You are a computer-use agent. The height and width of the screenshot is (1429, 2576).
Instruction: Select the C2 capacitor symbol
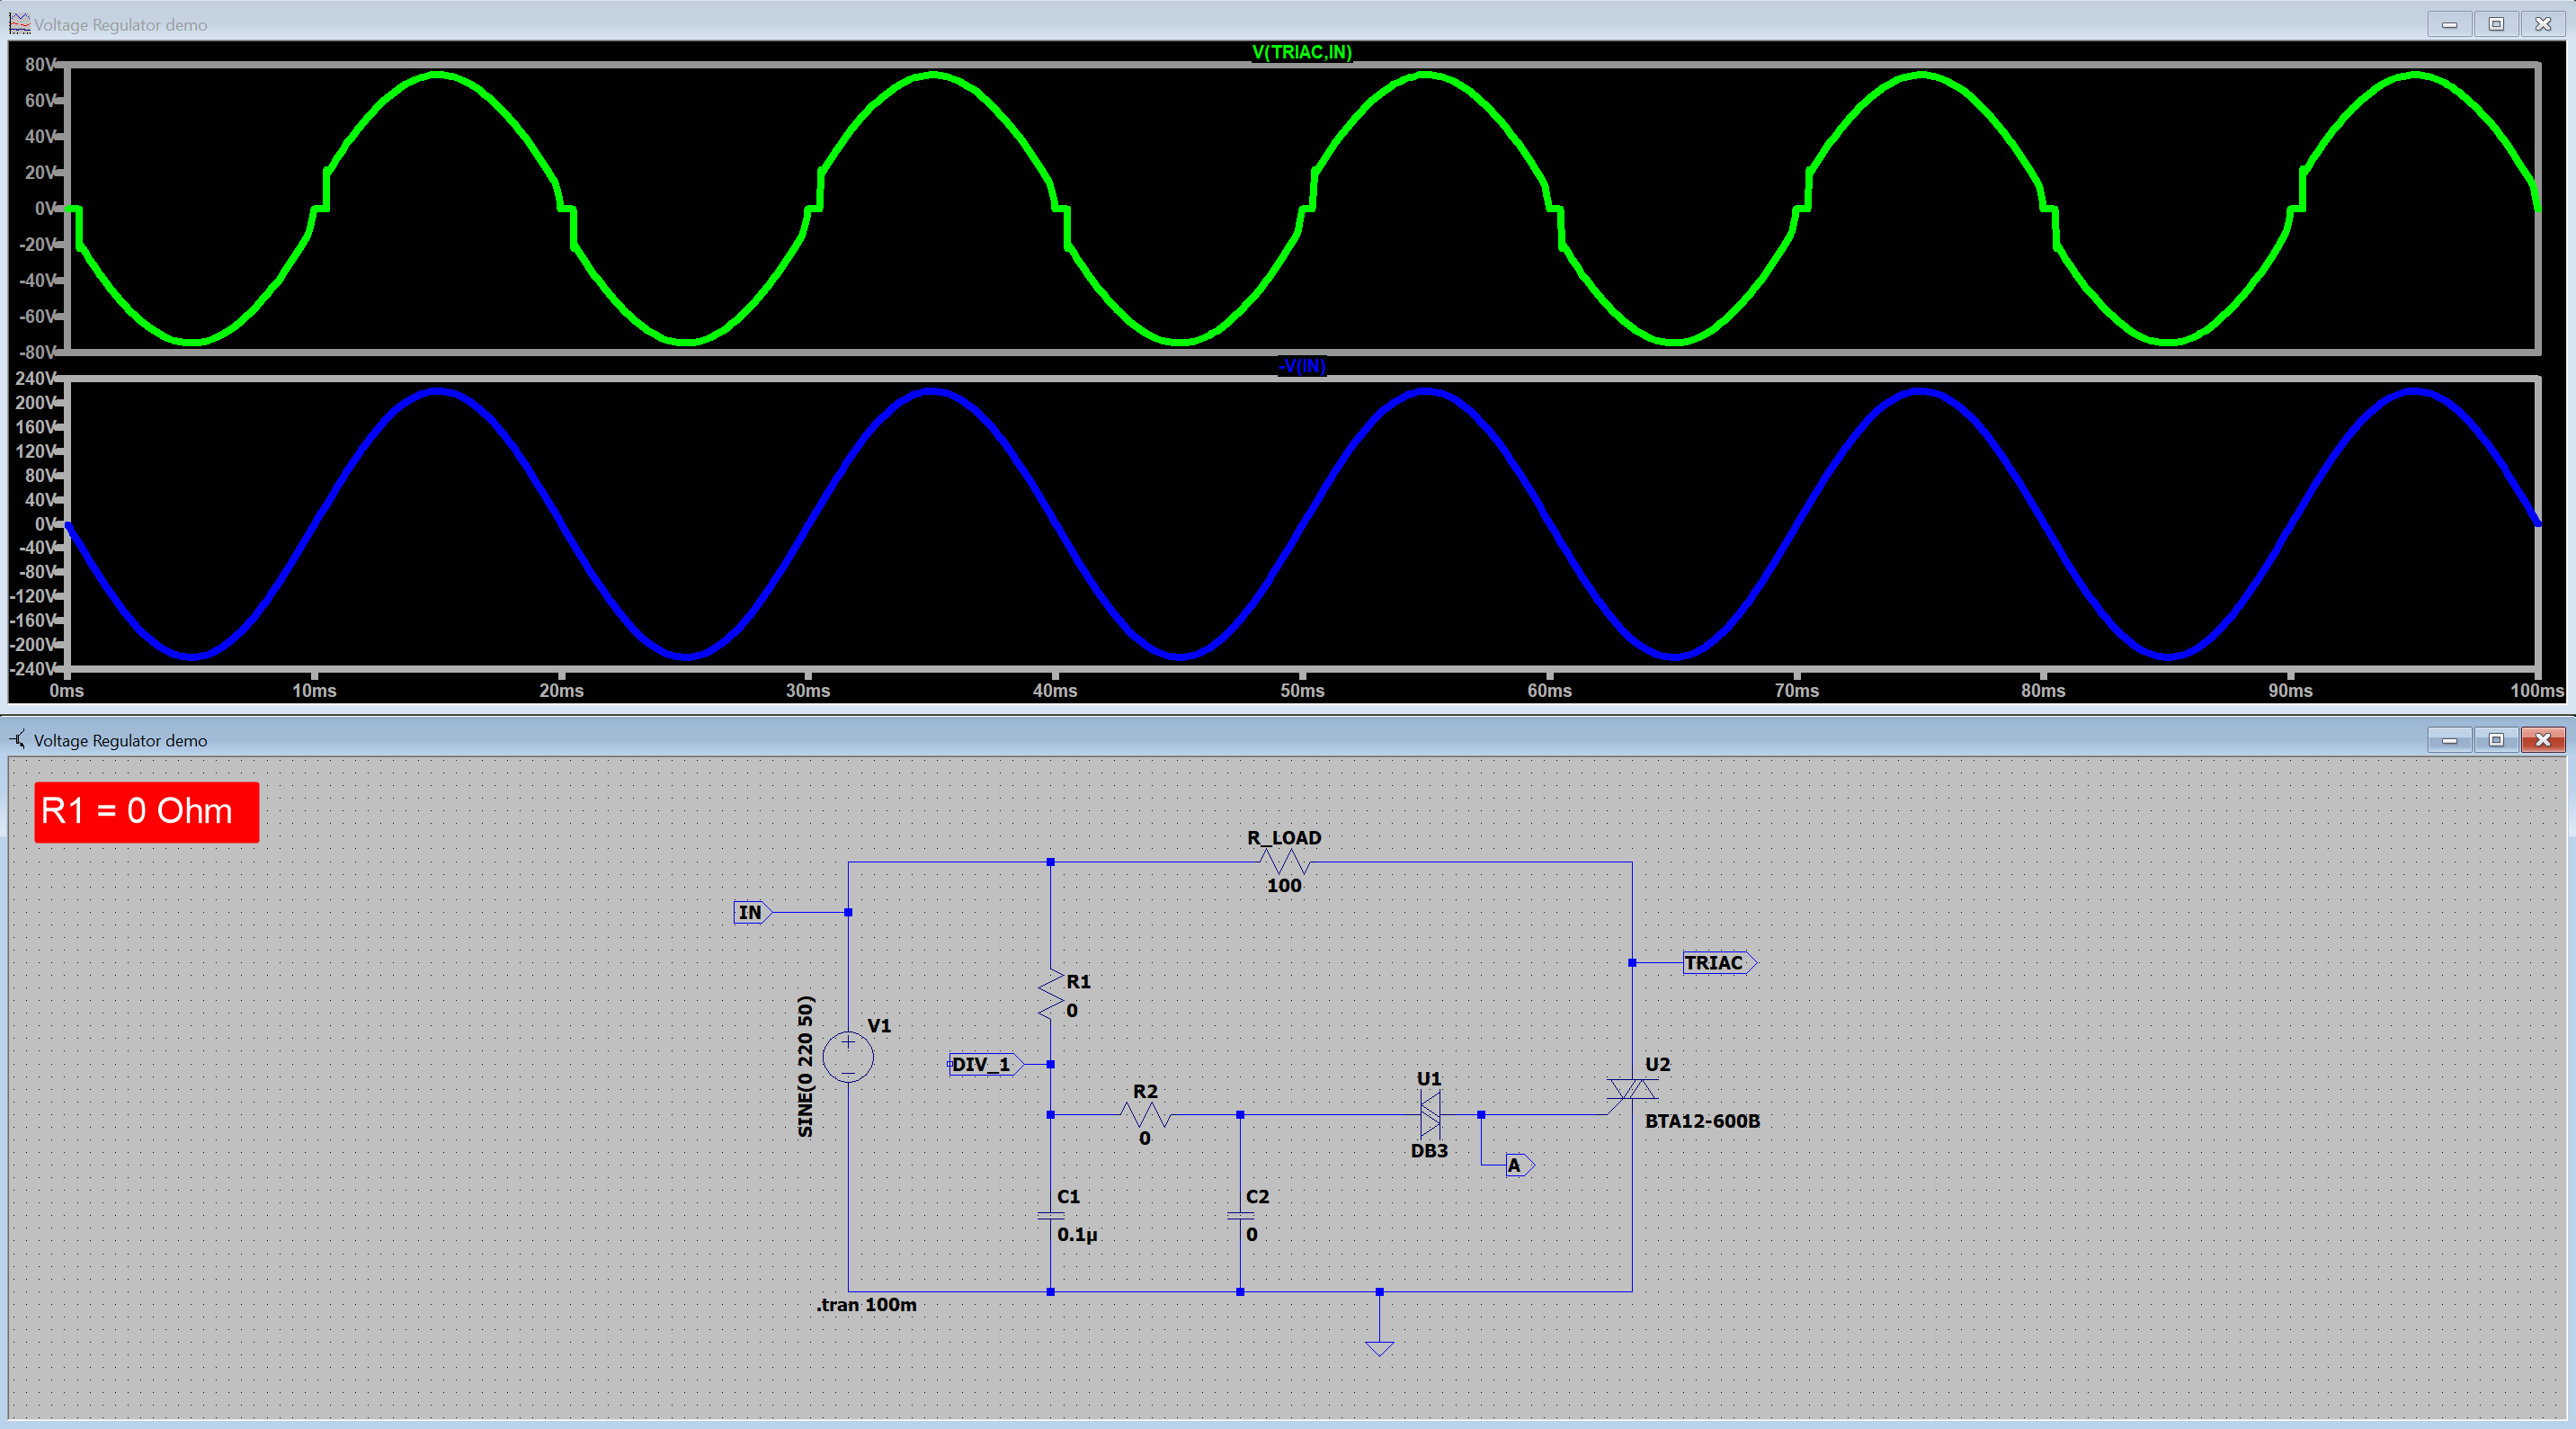pyautogui.click(x=1240, y=1216)
